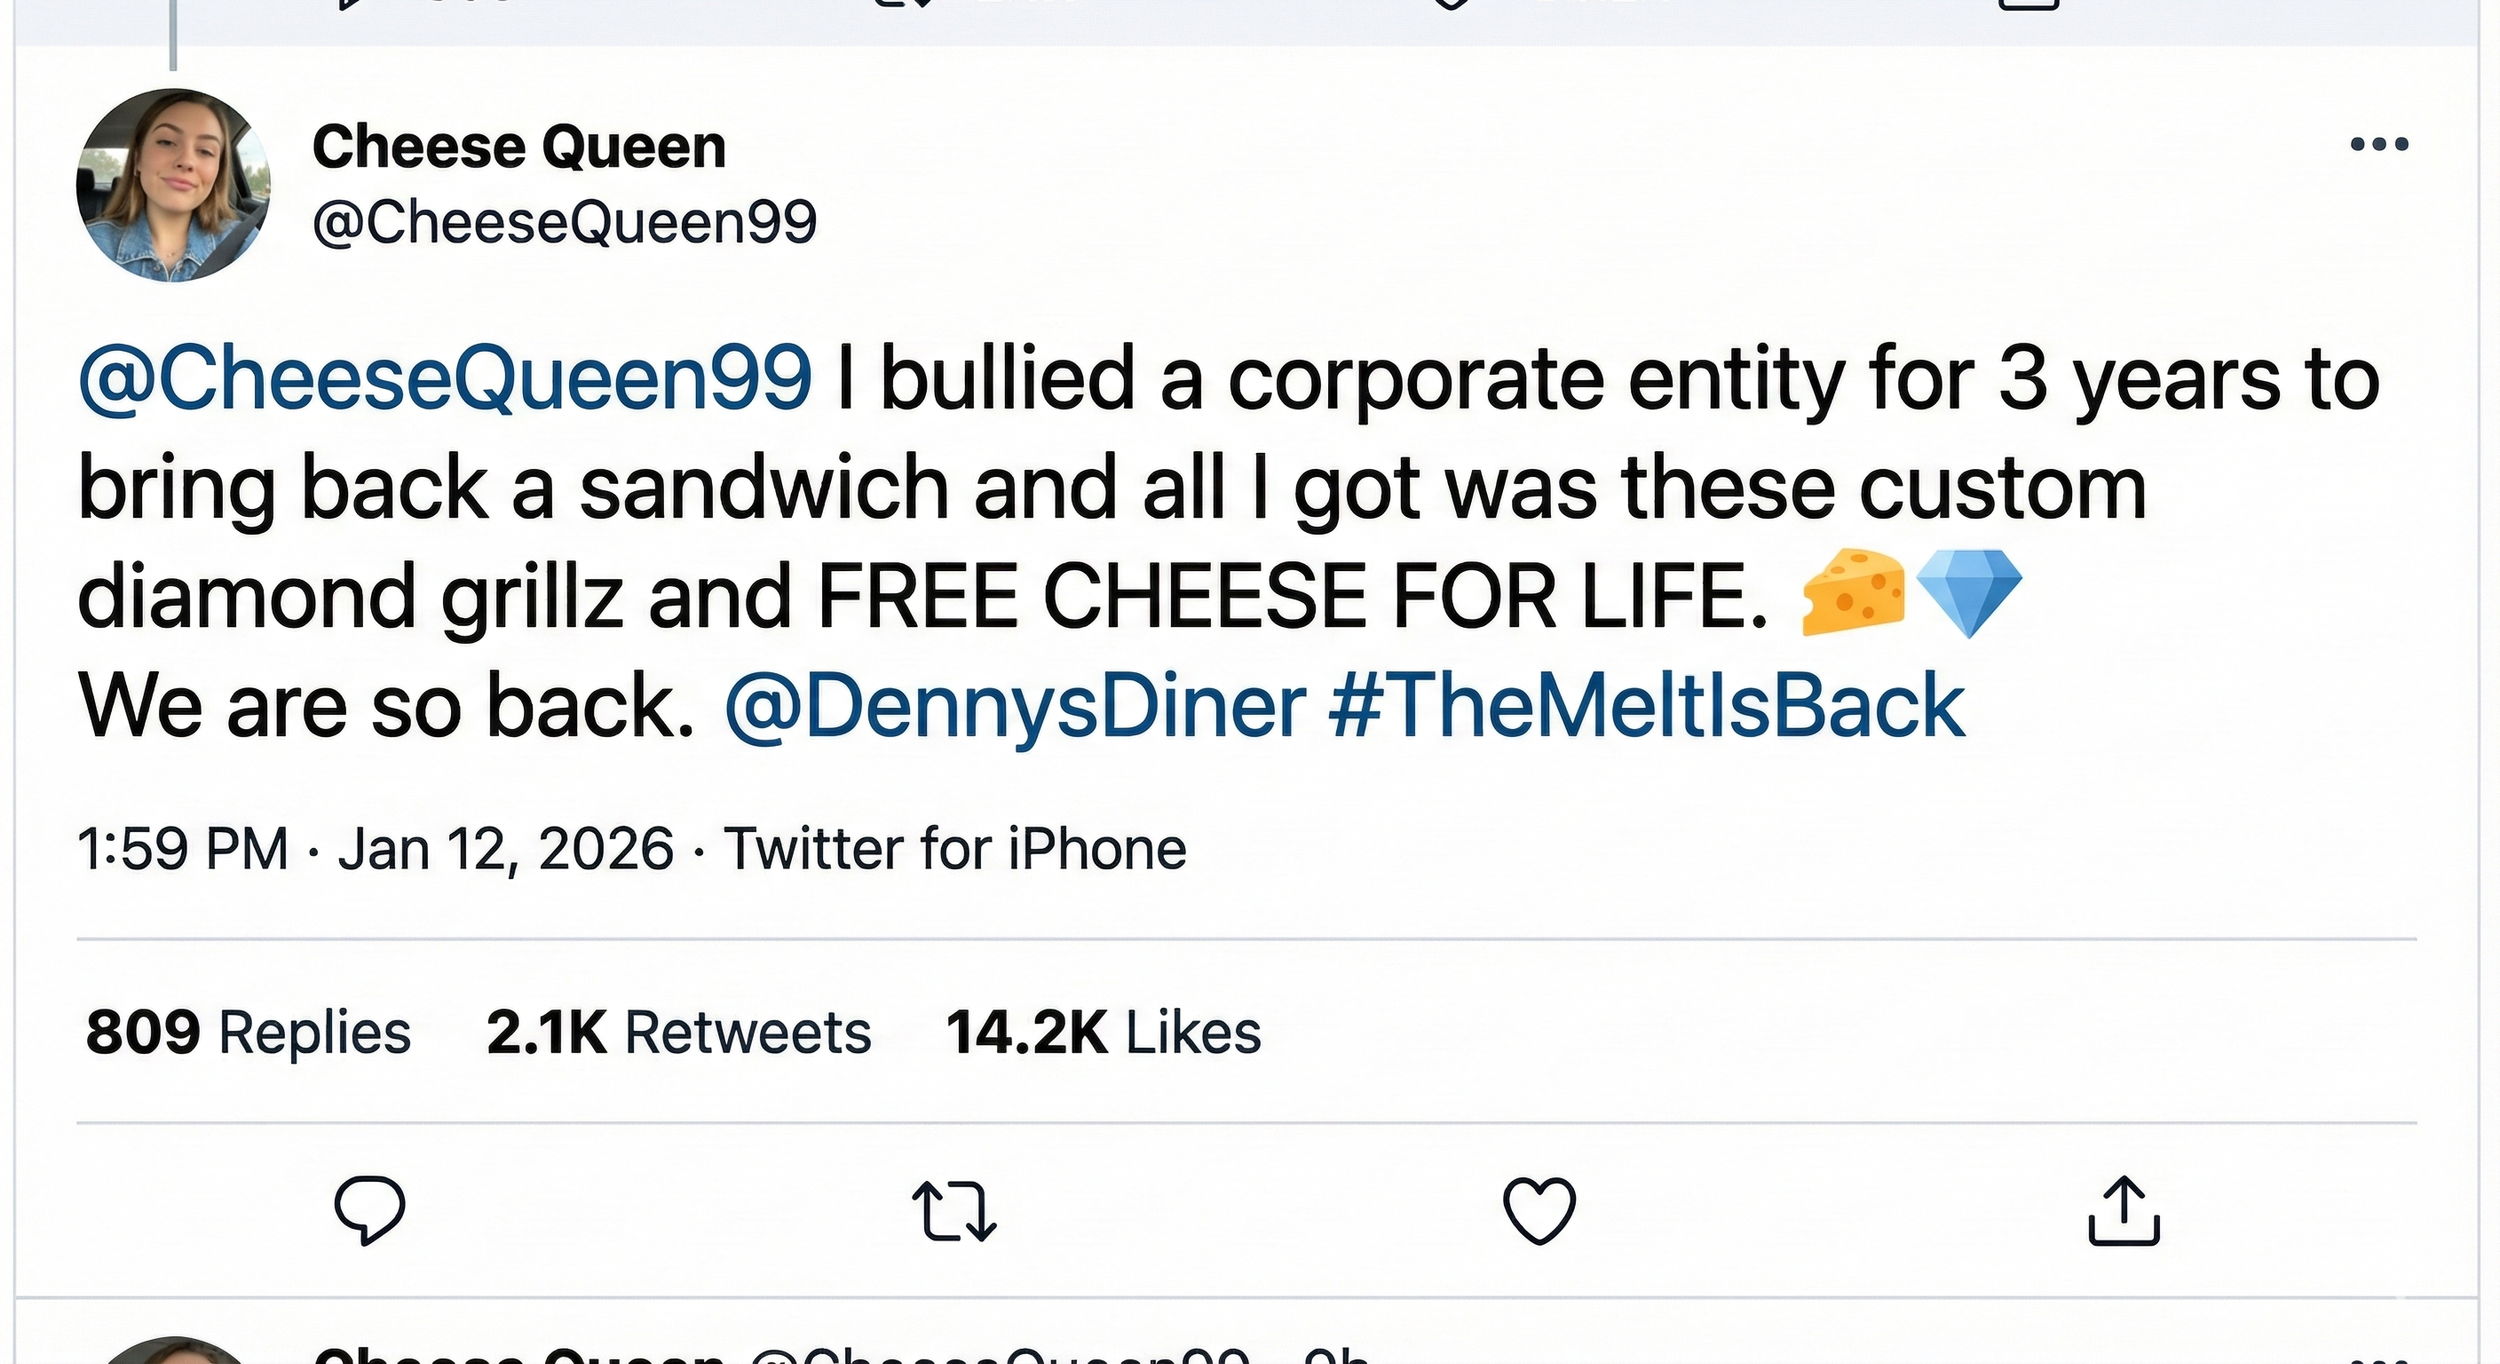
Task: Visit the @DennysDiner mention
Action: click(1015, 706)
